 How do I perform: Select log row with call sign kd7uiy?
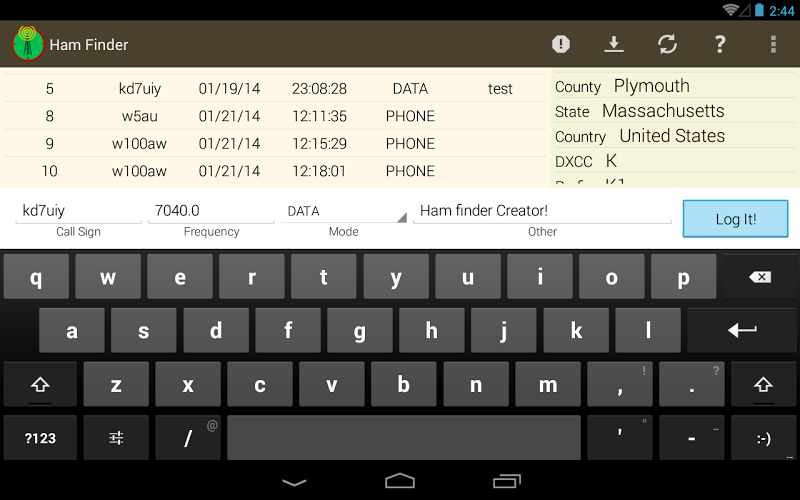(x=276, y=89)
